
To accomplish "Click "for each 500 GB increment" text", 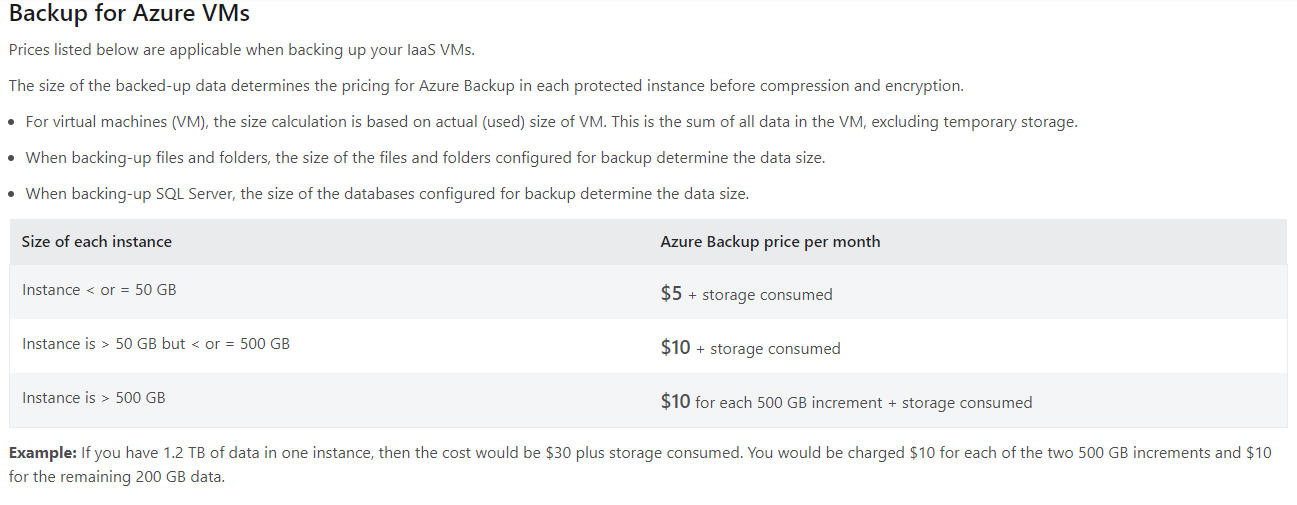I will [789, 403].
